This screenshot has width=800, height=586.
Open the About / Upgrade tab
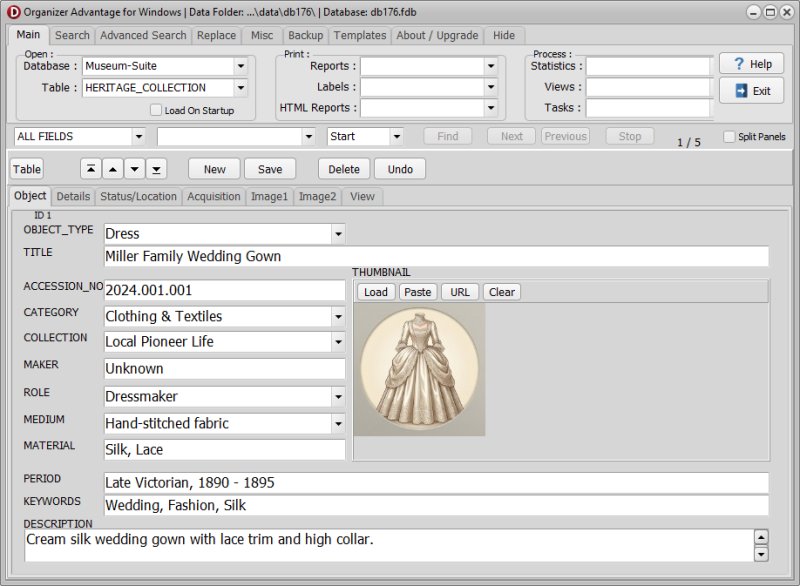(437, 35)
